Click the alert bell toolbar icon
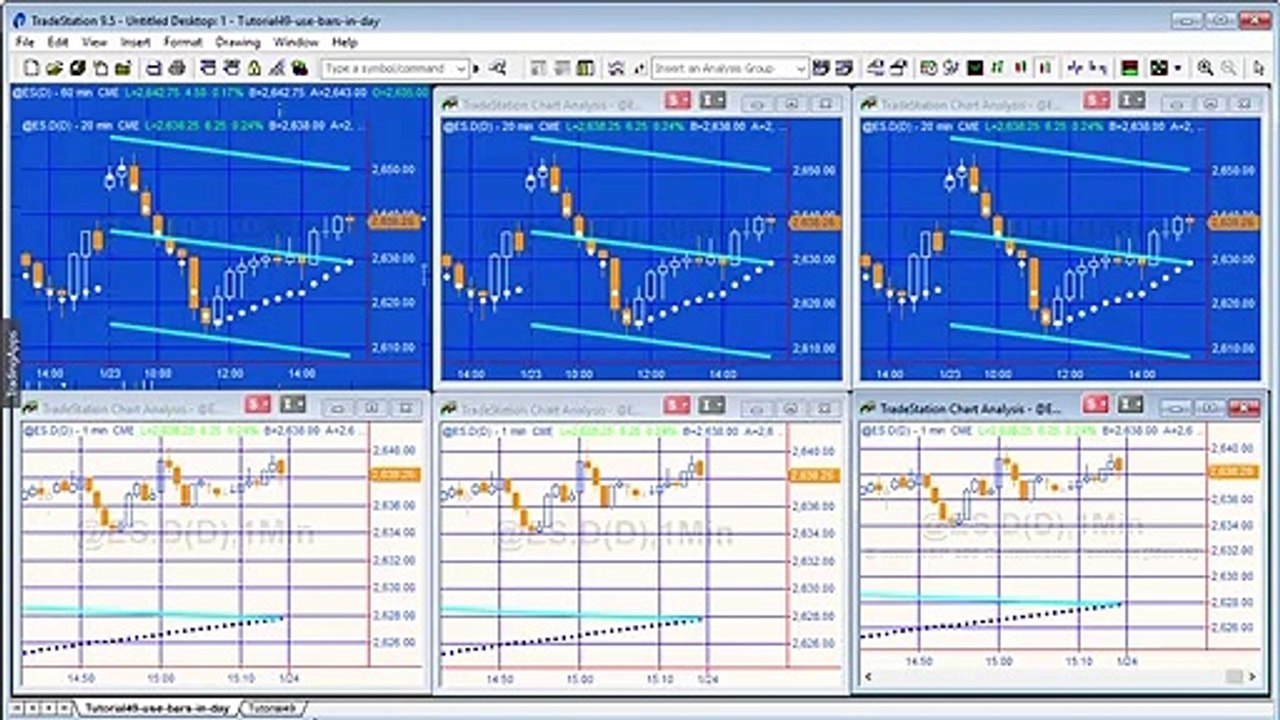The height and width of the screenshot is (720, 1280). [x=254, y=68]
